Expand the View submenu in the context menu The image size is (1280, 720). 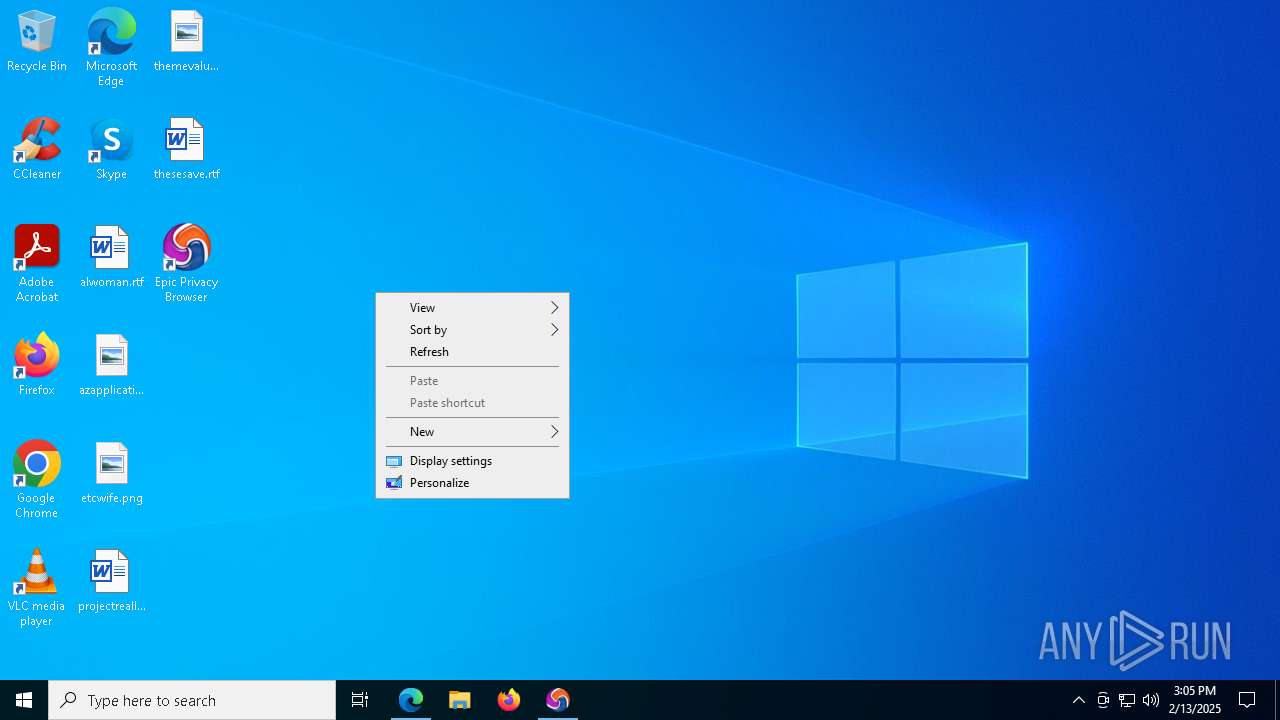[472, 308]
